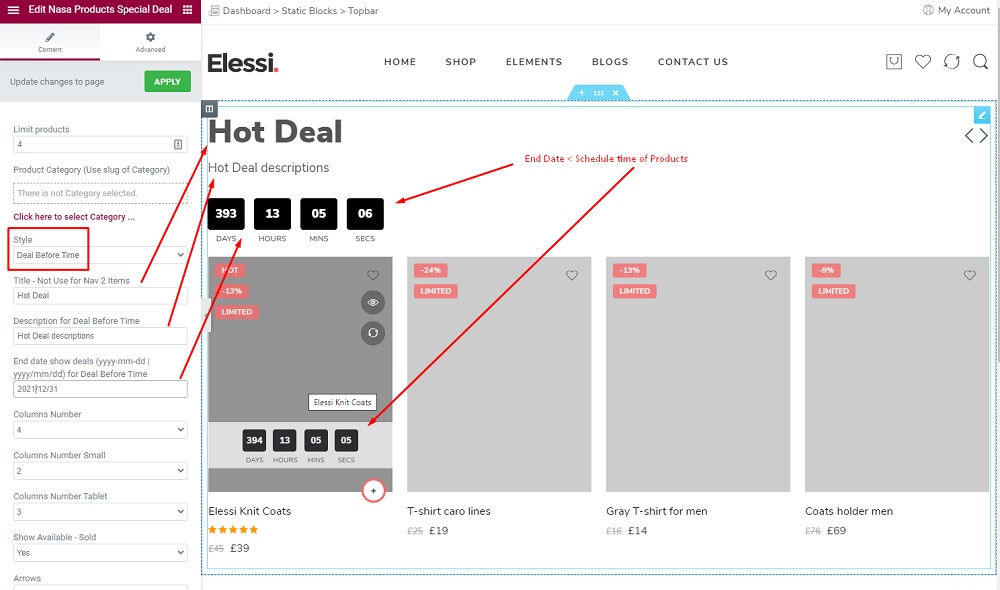Click the End date input field
Viewport: 1000px width, 590px height.
tap(100, 389)
